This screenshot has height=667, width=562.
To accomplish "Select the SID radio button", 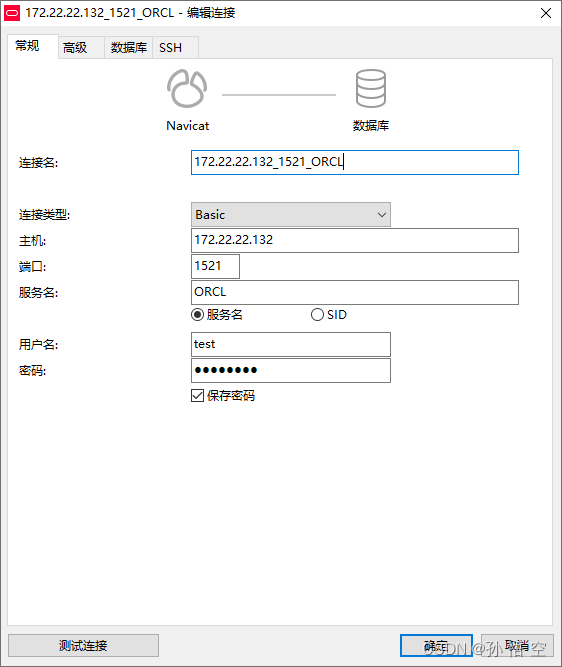I will tap(317, 315).
